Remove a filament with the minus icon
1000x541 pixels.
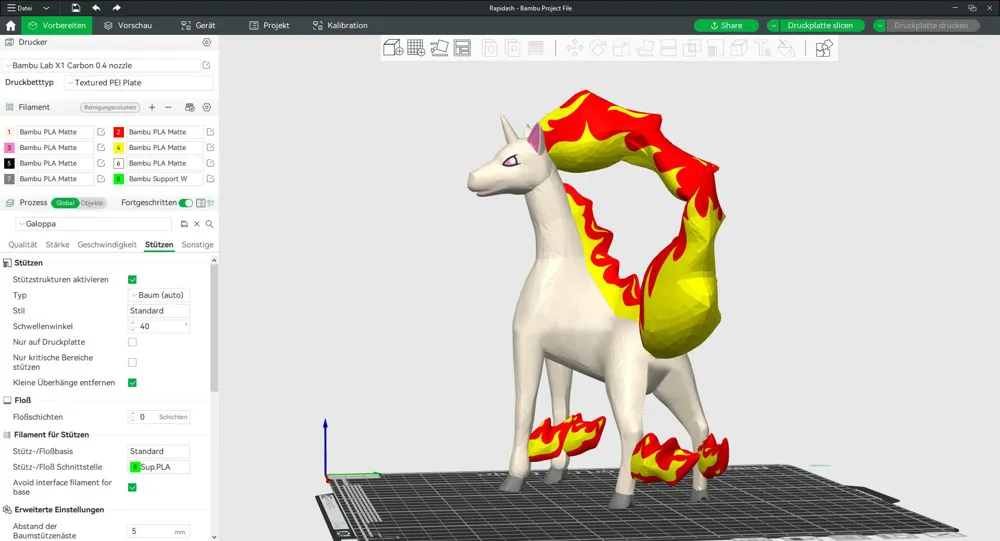point(168,107)
